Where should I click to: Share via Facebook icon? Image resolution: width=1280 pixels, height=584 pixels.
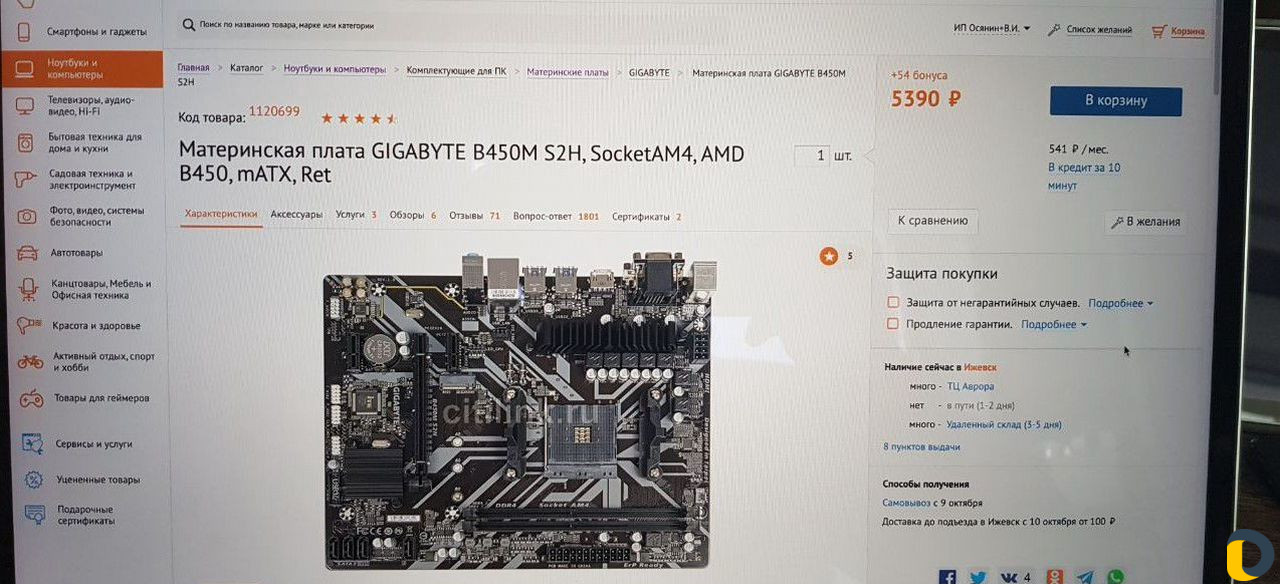(947, 577)
